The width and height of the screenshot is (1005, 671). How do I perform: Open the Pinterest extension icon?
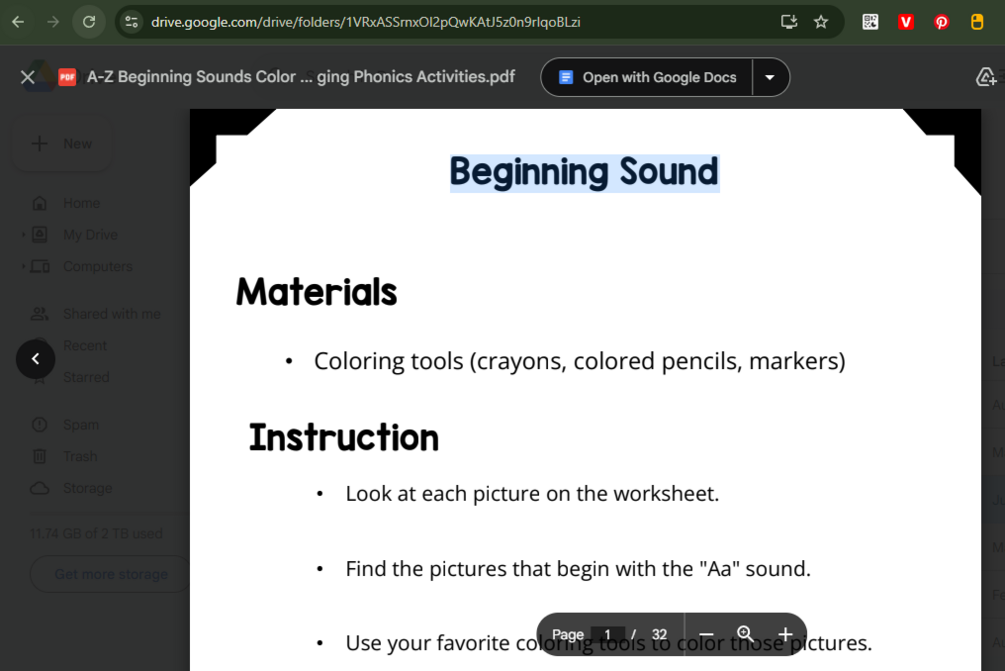pyautogui.click(x=941, y=22)
